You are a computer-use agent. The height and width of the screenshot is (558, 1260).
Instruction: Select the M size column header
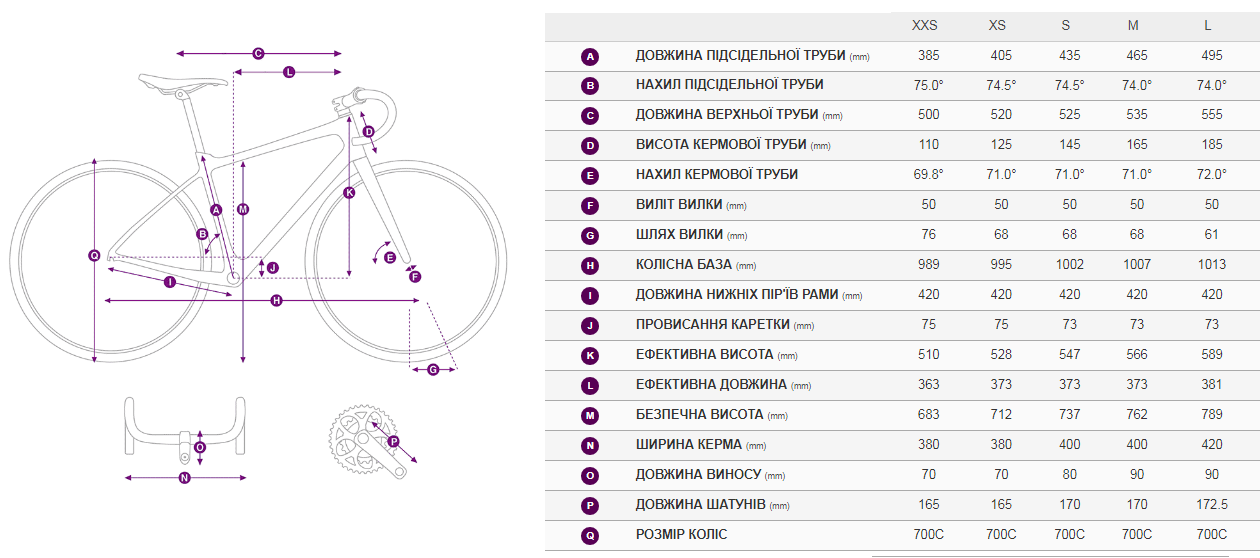click(x=1133, y=26)
